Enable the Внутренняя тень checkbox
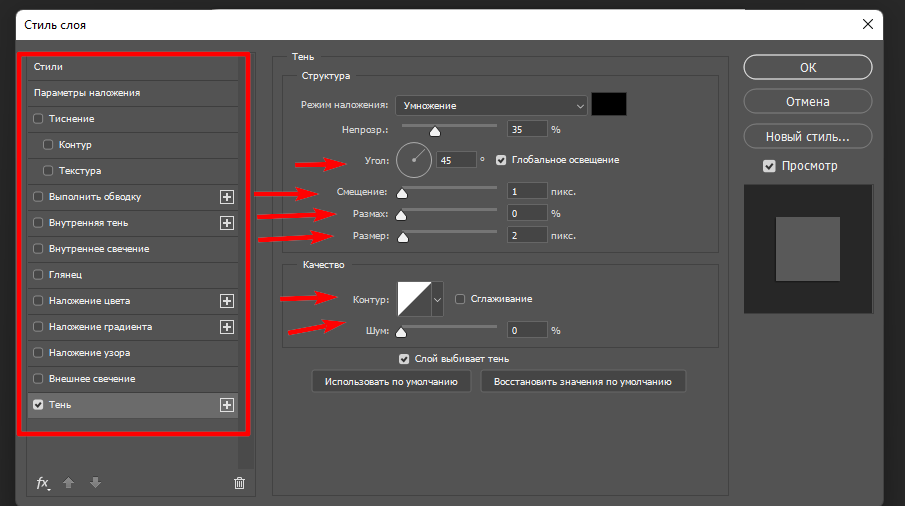 pos(38,223)
